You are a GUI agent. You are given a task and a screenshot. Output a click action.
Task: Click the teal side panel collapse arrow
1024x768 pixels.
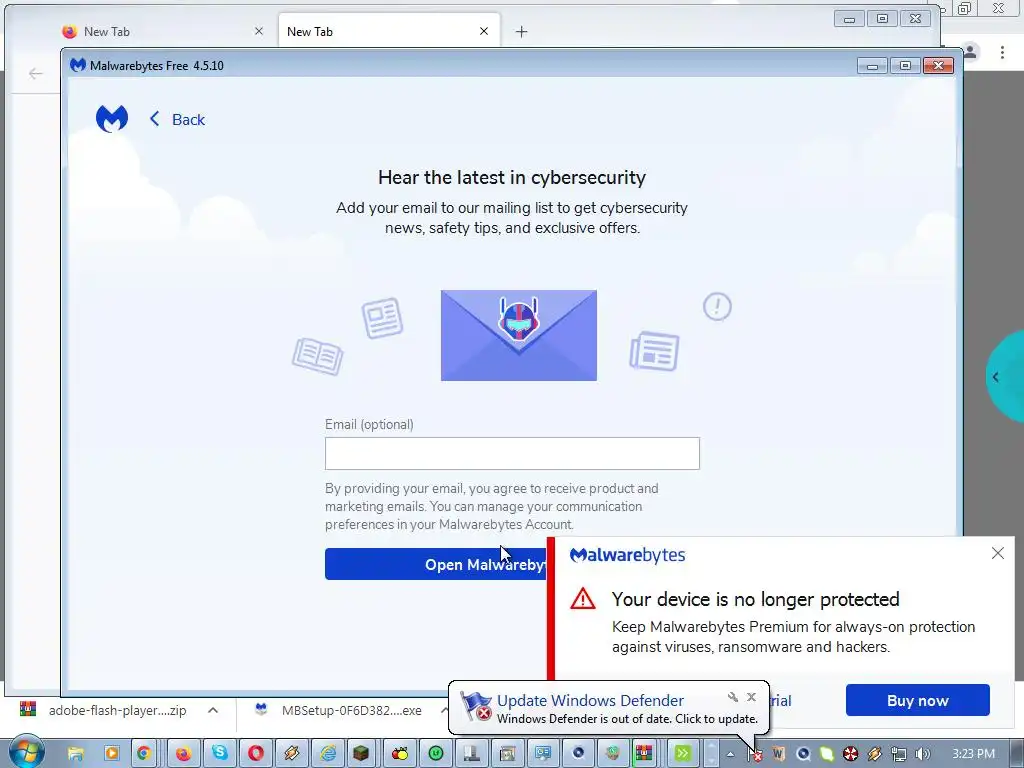[x=995, y=377]
